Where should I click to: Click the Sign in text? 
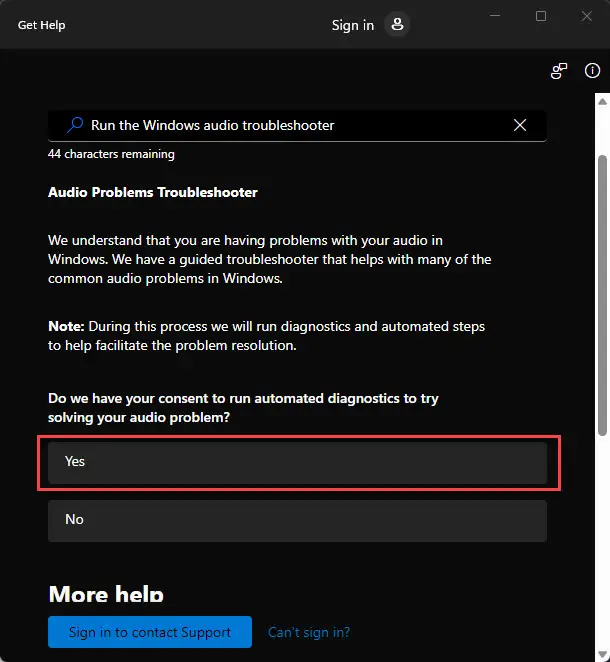coord(353,25)
